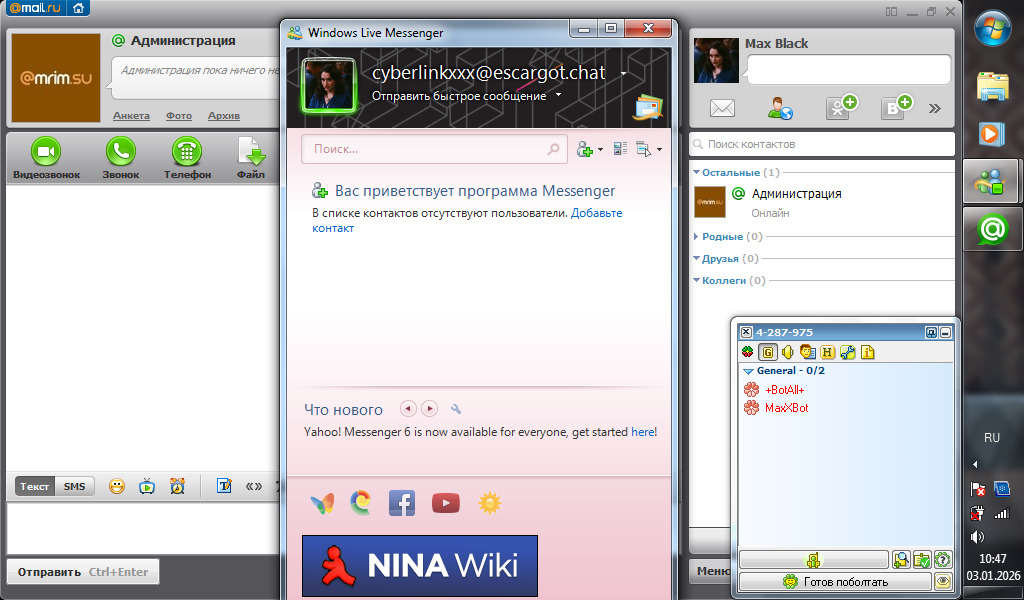This screenshot has height=600, width=1024.
Task: Switch message mode to Текст
Action: 35,486
